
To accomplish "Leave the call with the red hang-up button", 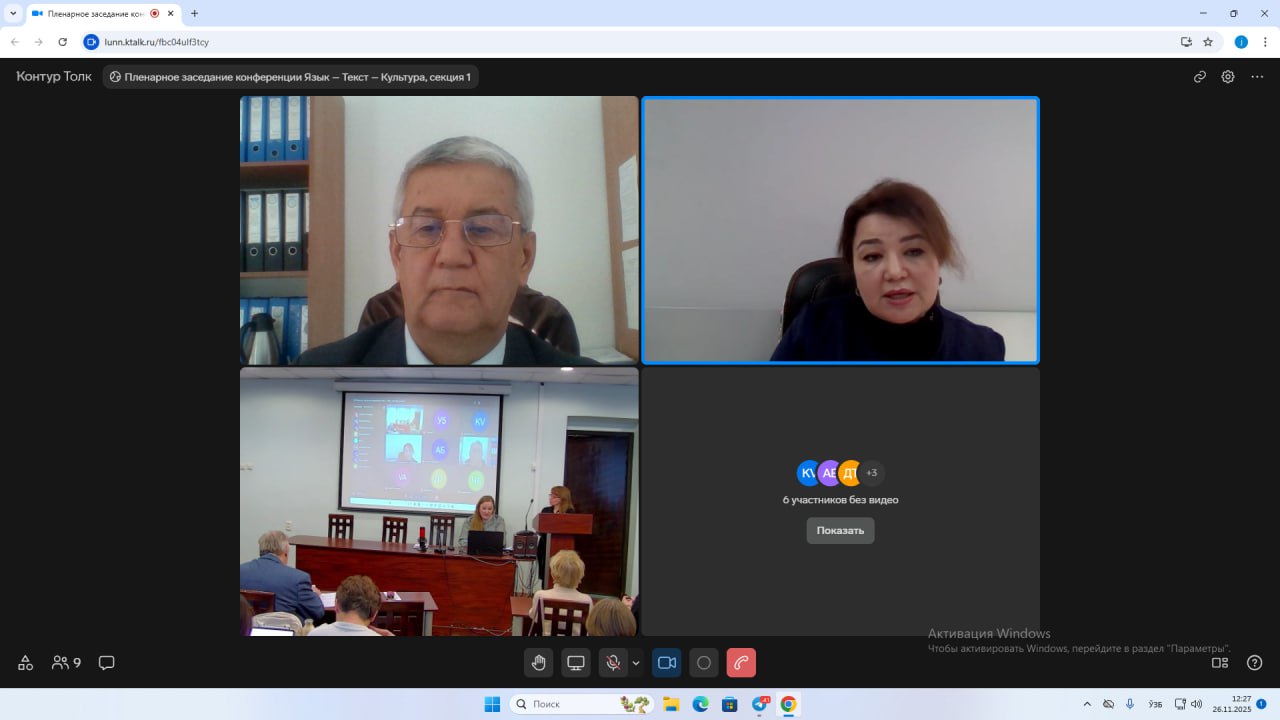I will tap(741, 663).
